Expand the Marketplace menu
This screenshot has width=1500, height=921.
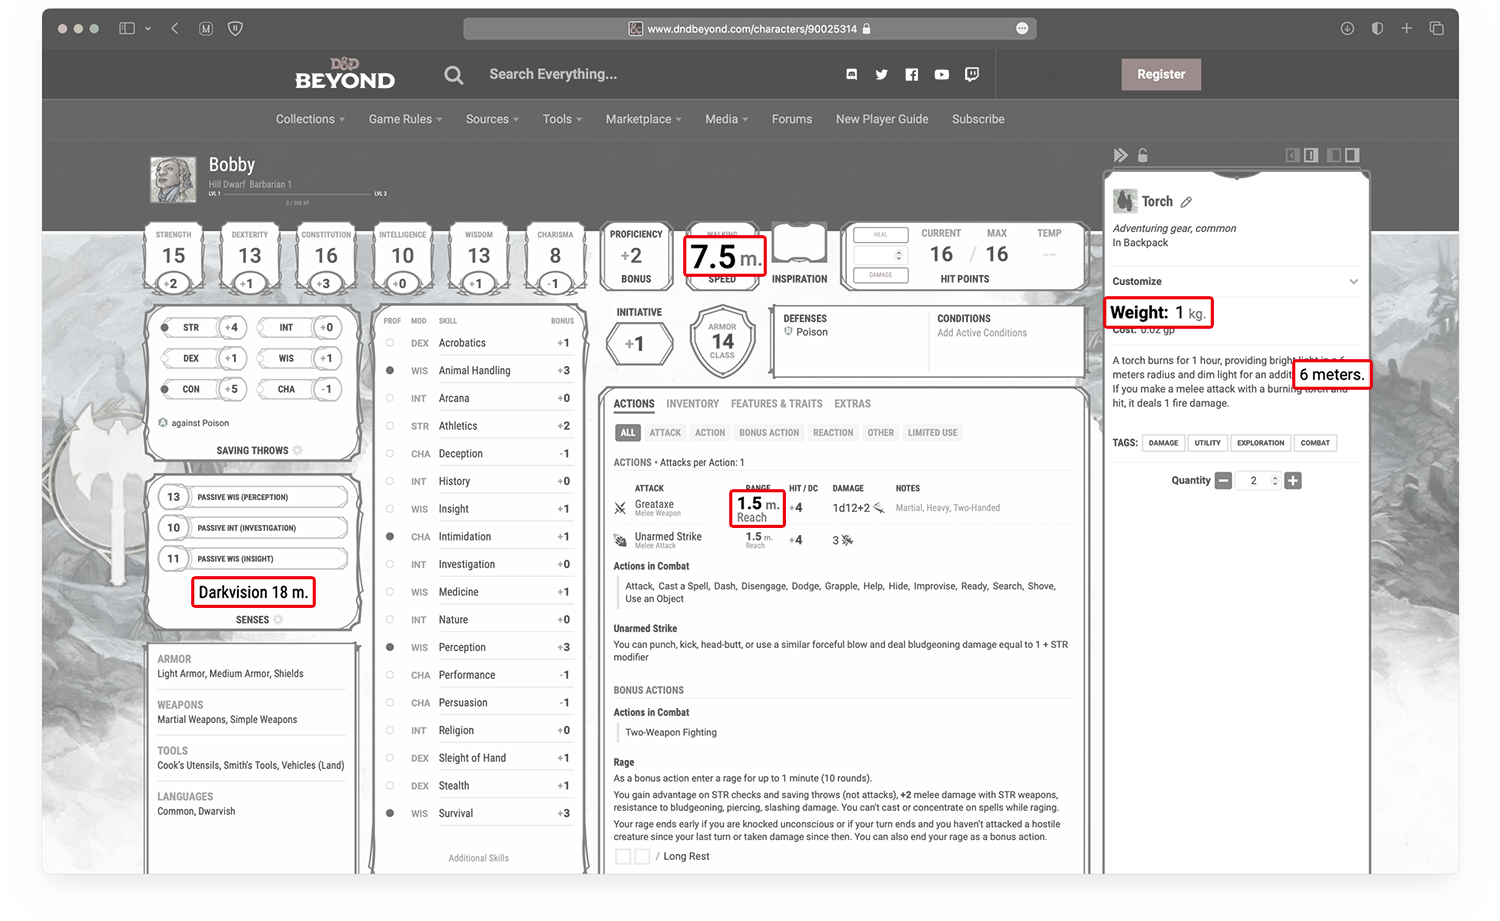click(x=643, y=119)
